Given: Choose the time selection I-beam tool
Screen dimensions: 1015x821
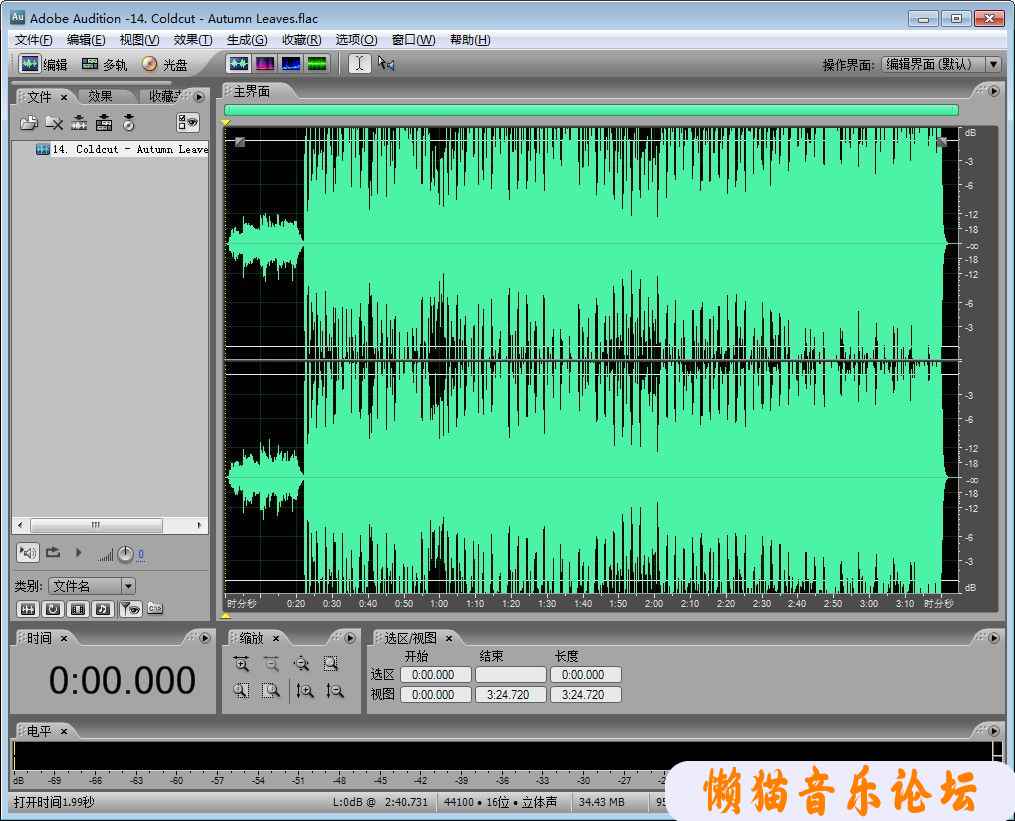Looking at the screenshot, I should point(359,63).
